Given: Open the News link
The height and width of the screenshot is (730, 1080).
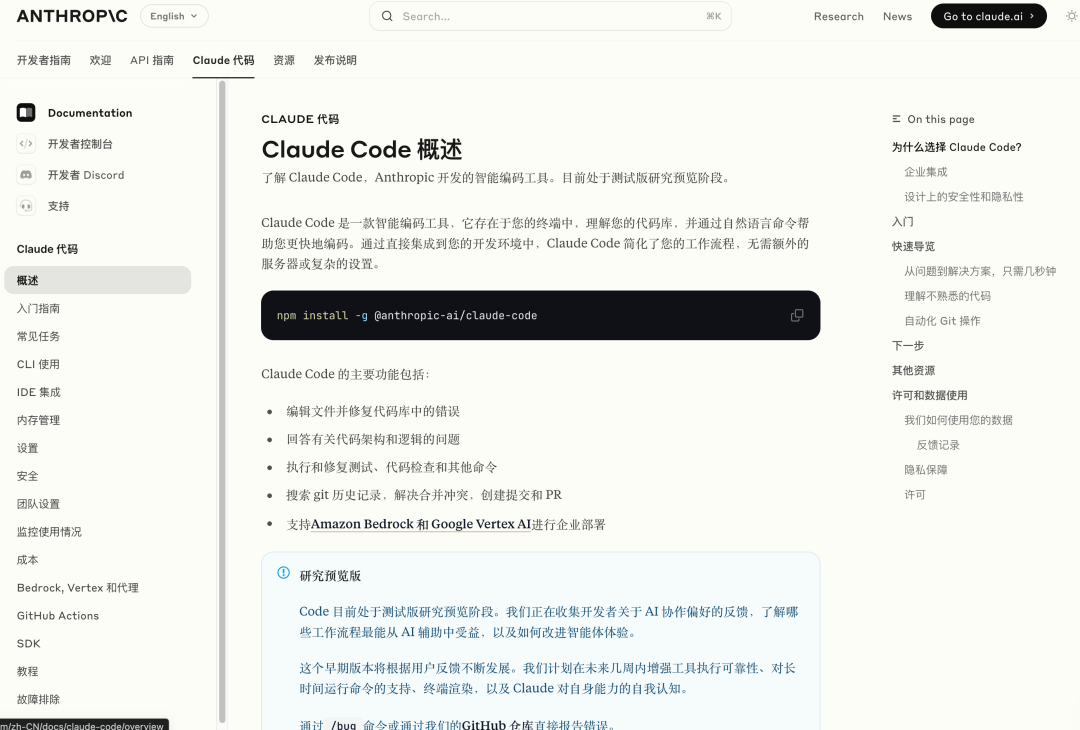Looking at the screenshot, I should tap(897, 16).
